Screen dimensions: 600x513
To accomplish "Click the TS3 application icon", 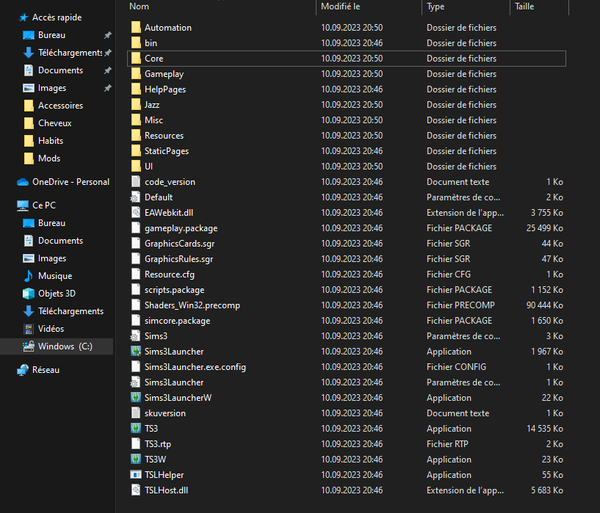I will click(x=136, y=428).
